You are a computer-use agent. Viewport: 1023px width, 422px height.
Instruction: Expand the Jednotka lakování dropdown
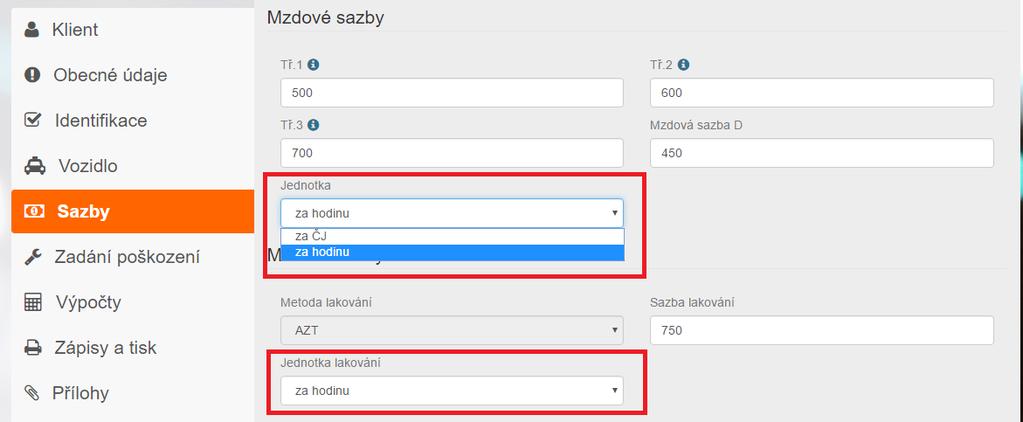pyautogui.click(x=451, y=391)
